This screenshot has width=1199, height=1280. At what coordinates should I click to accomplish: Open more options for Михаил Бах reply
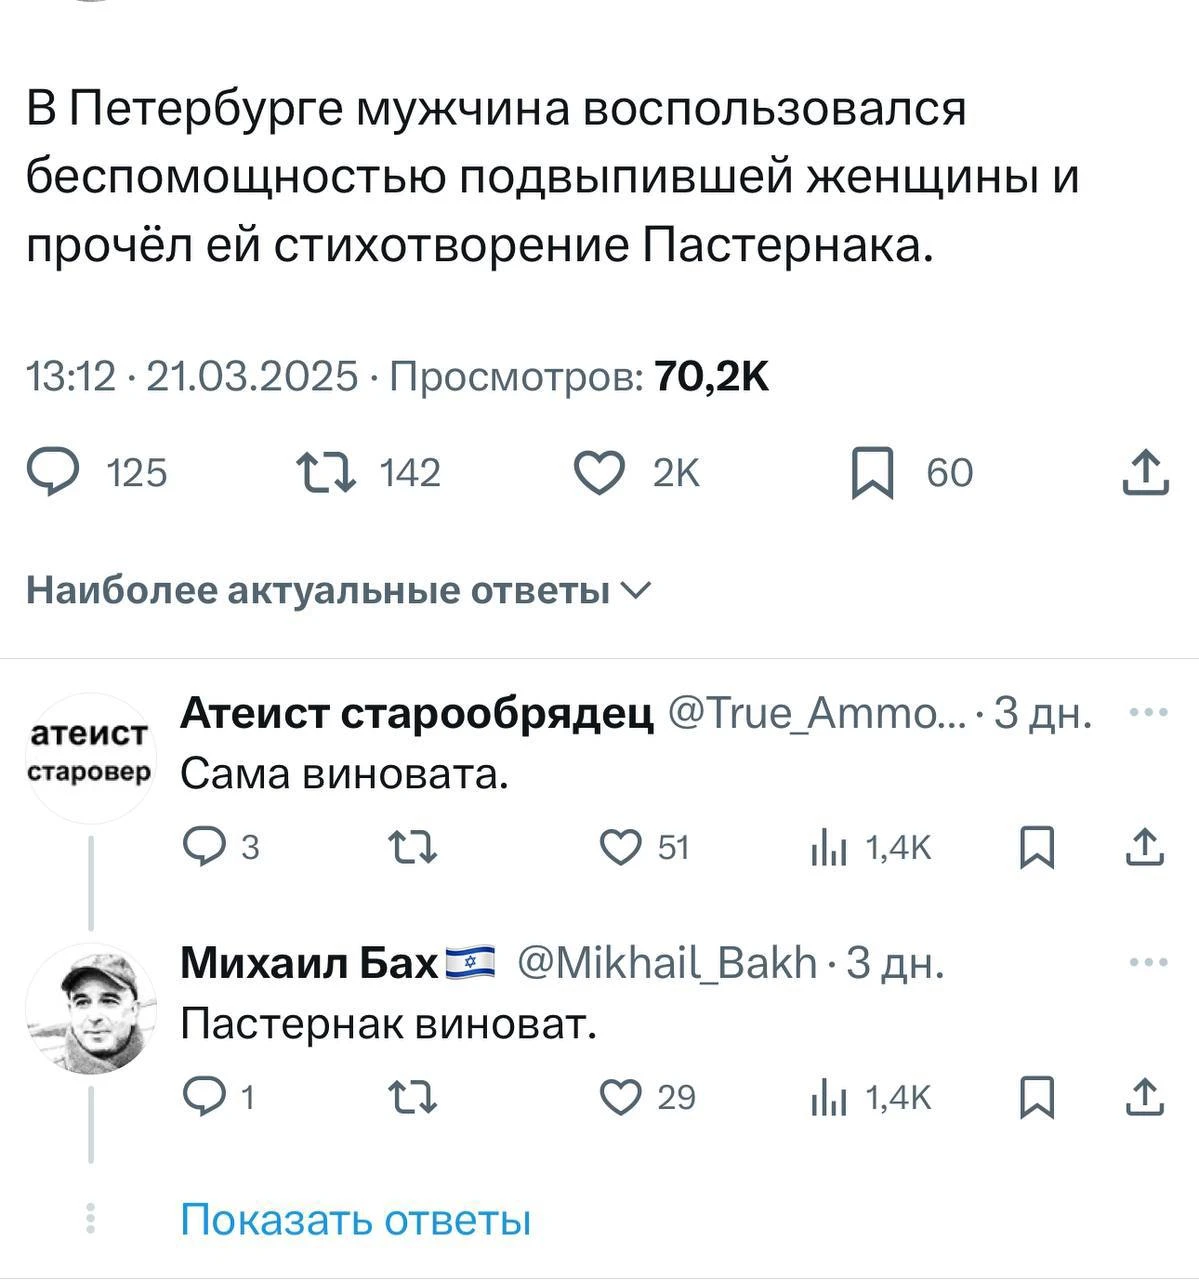(x=1148, y=963)
